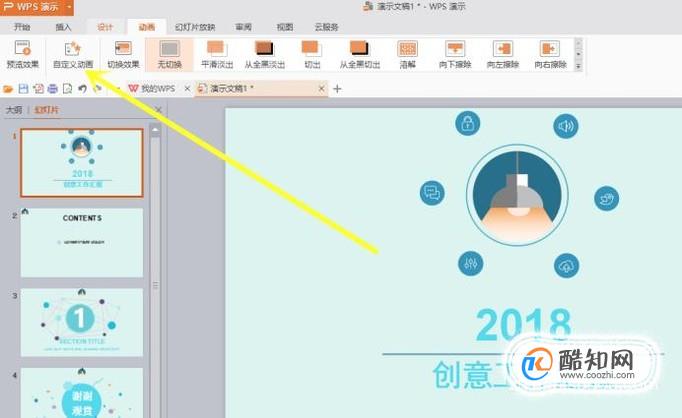Image resolution: width=682 pixels, height=418 pixels.
Task: Select the lamp illustration on the slide
Action: coord(517,195)
